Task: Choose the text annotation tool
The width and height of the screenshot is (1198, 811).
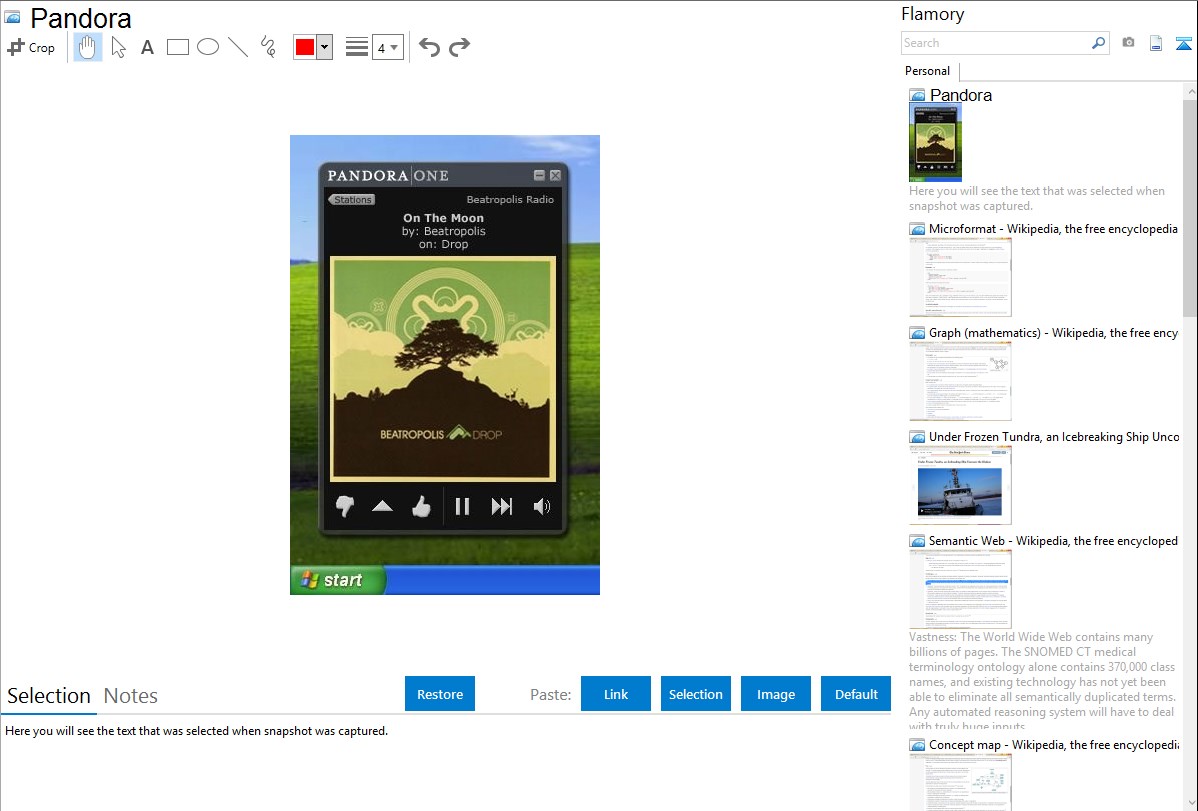Action: [x=147, y=47]
